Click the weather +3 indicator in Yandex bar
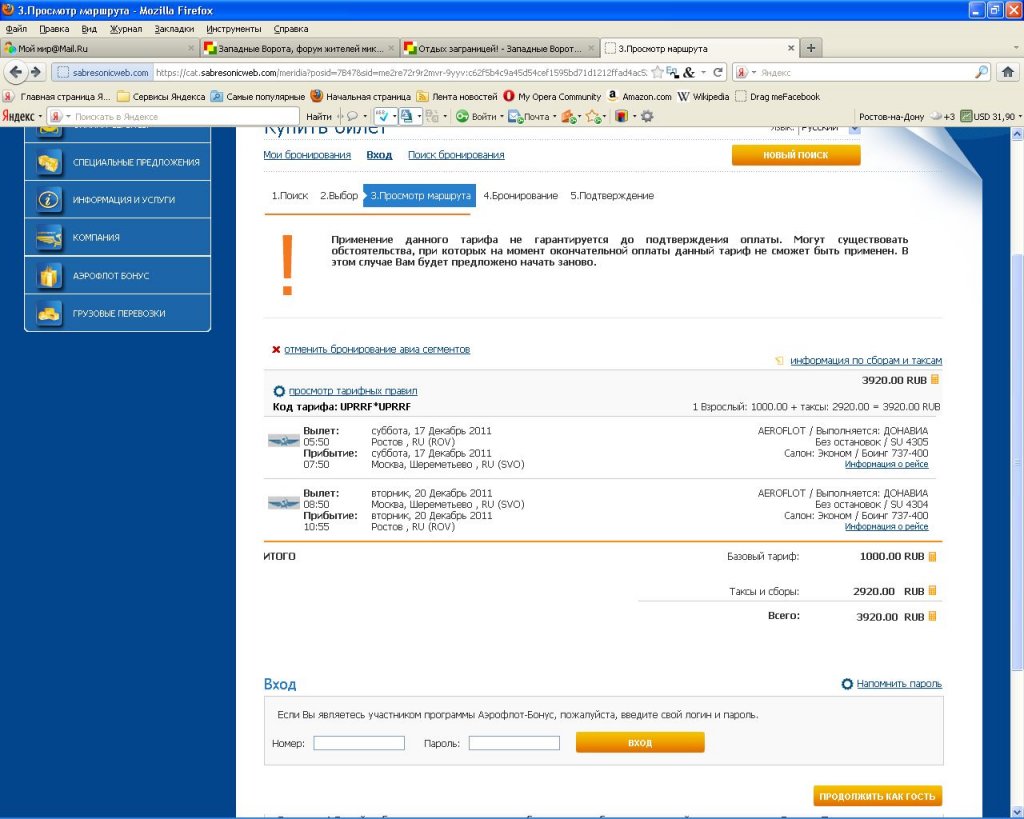This screenshot has width=1024, height=819. click(x=941, y=116)
